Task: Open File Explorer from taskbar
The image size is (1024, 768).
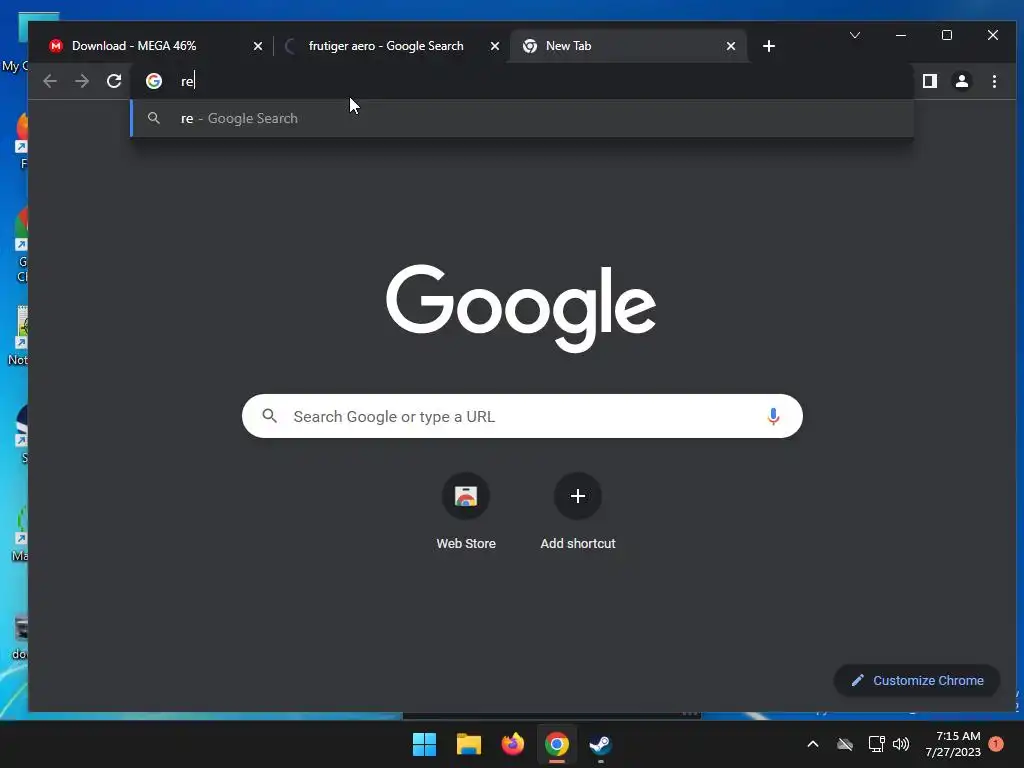Action: pos(468,744)
